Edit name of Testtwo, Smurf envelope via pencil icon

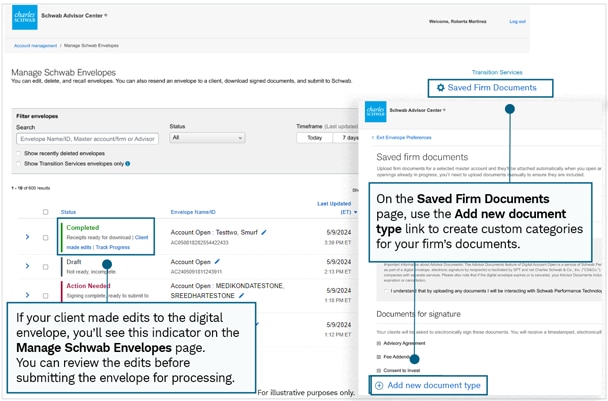click(x=264, y=232)
